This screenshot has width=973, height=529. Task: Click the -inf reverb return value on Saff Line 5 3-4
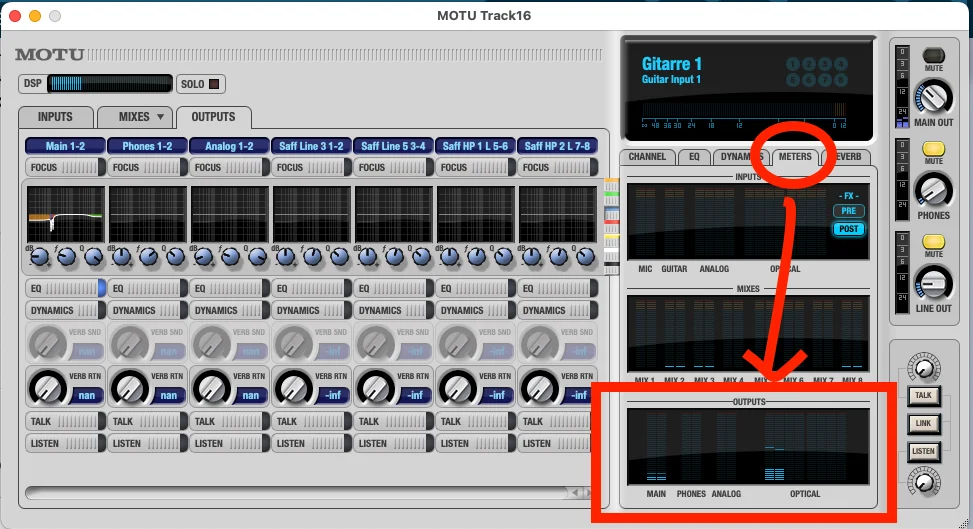[415, 395]
